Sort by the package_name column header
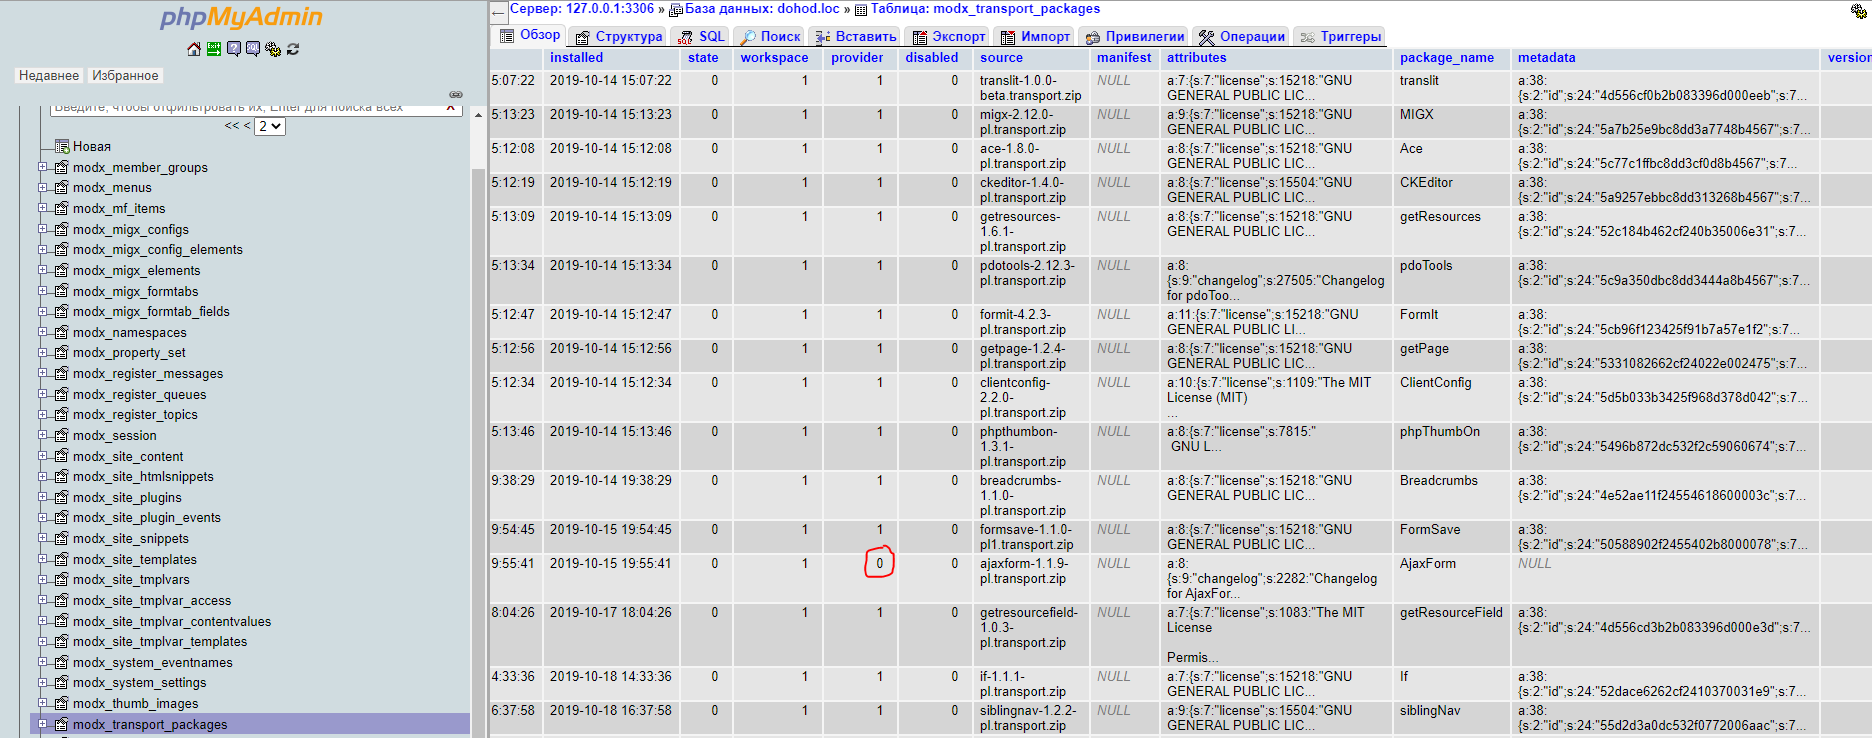The width and height of the screenshot is (1872, 738). [x=1447, y=58]
